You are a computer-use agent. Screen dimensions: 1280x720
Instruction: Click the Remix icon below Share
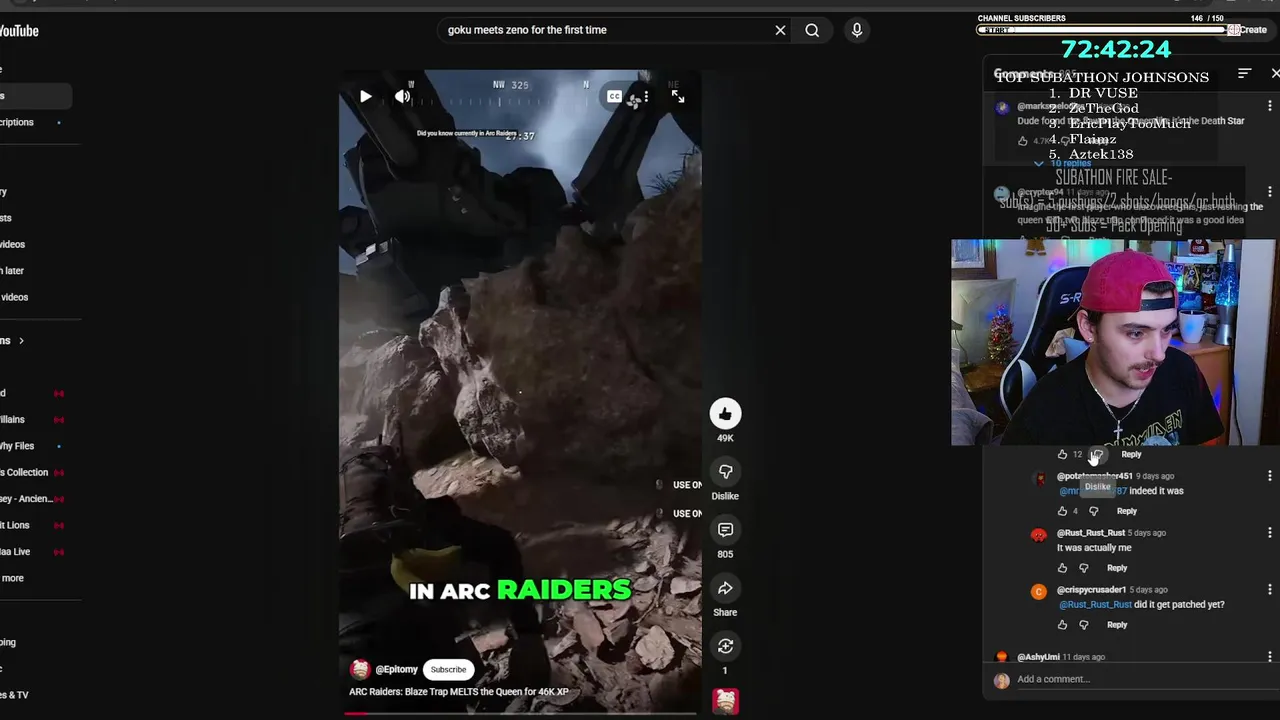[725, 646]
